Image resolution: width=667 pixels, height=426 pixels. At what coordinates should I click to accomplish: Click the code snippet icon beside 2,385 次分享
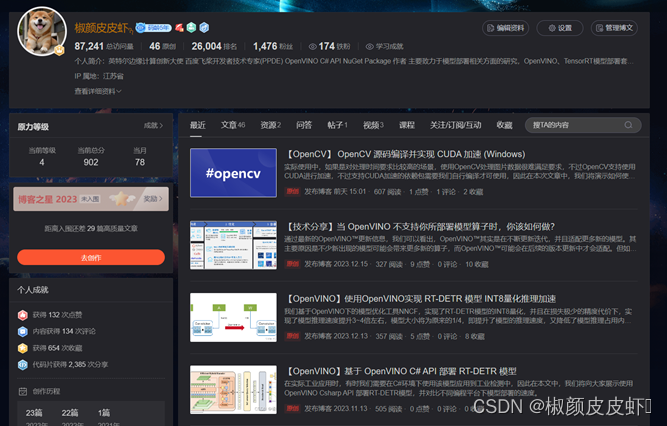23,365
